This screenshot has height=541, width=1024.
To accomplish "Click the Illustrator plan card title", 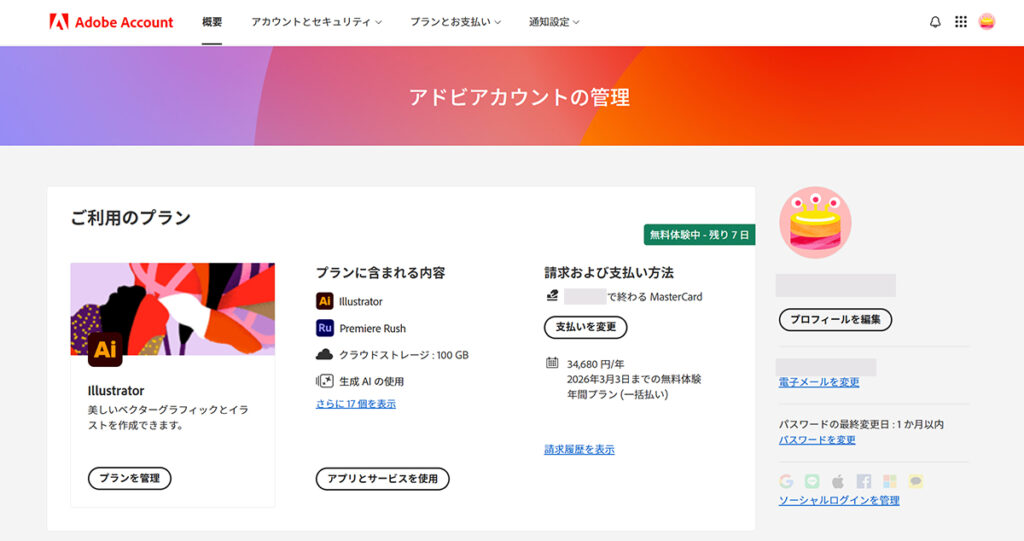I will coord(116,391).
